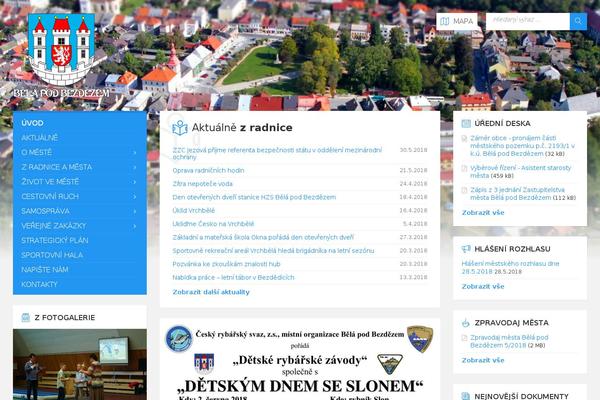Click document icon next to Výběrové řízení
The width and height of the screenshot is (600, 400).
click(x=465, y=168)
